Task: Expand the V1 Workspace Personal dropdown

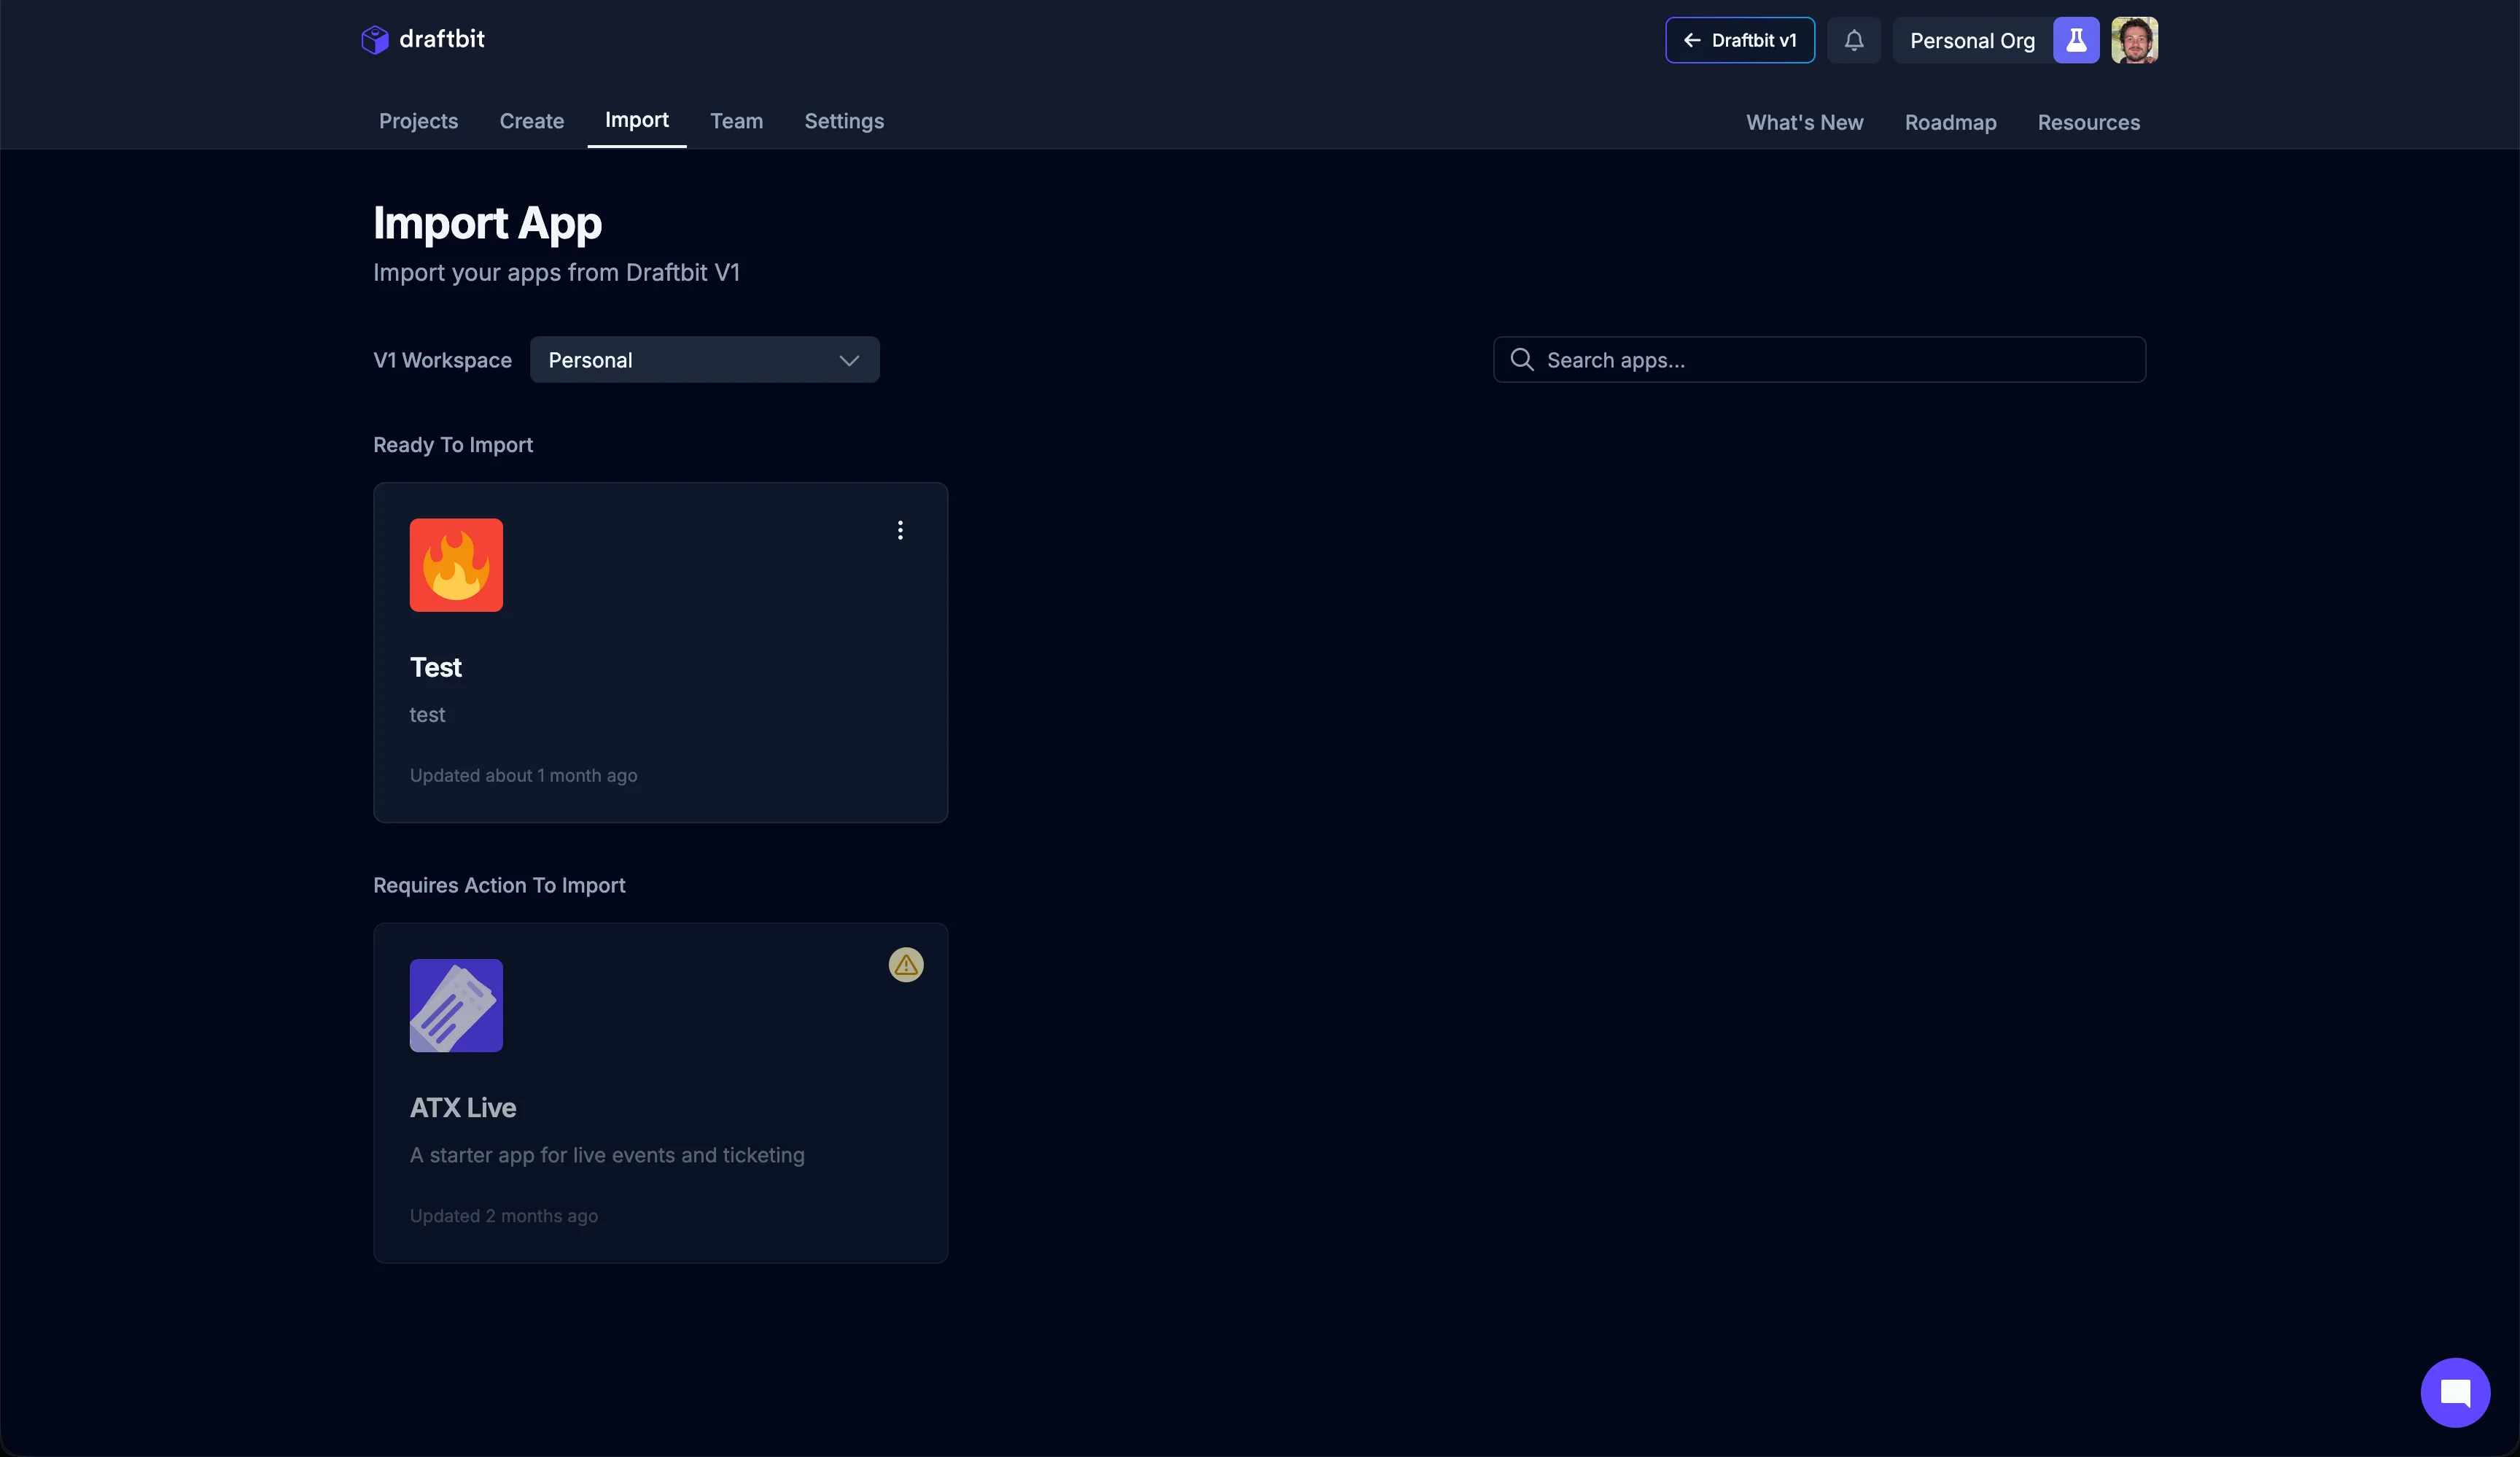Action: coord(704,360)
